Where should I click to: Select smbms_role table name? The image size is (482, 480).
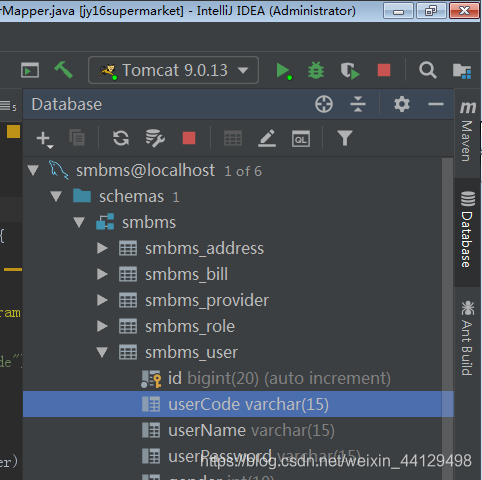point(190,327)
